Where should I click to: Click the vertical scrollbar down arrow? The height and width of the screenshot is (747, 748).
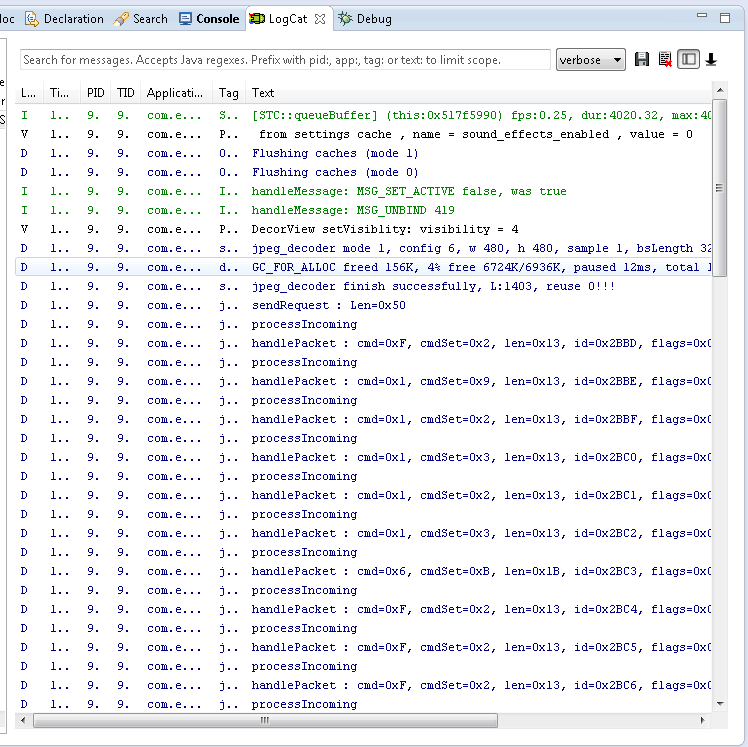tap(720, 704)
